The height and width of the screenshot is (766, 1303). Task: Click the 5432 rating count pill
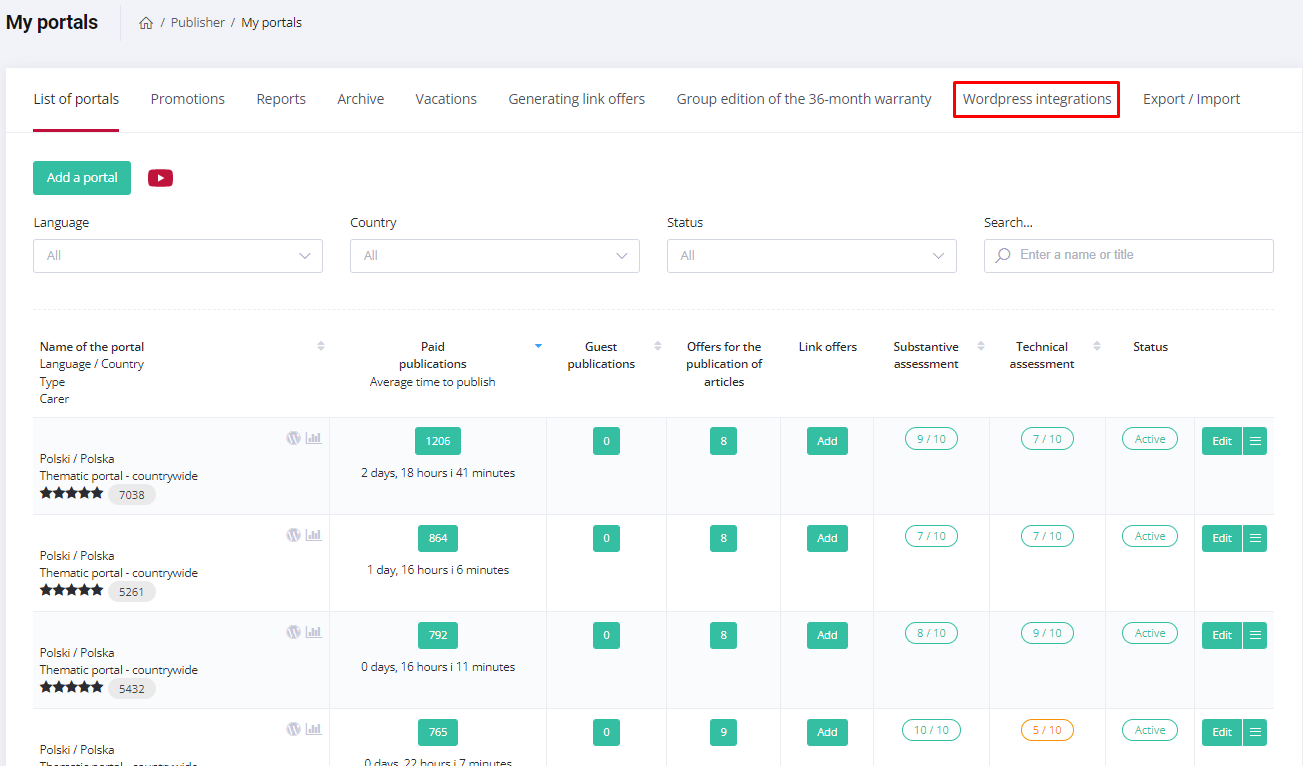132,689
